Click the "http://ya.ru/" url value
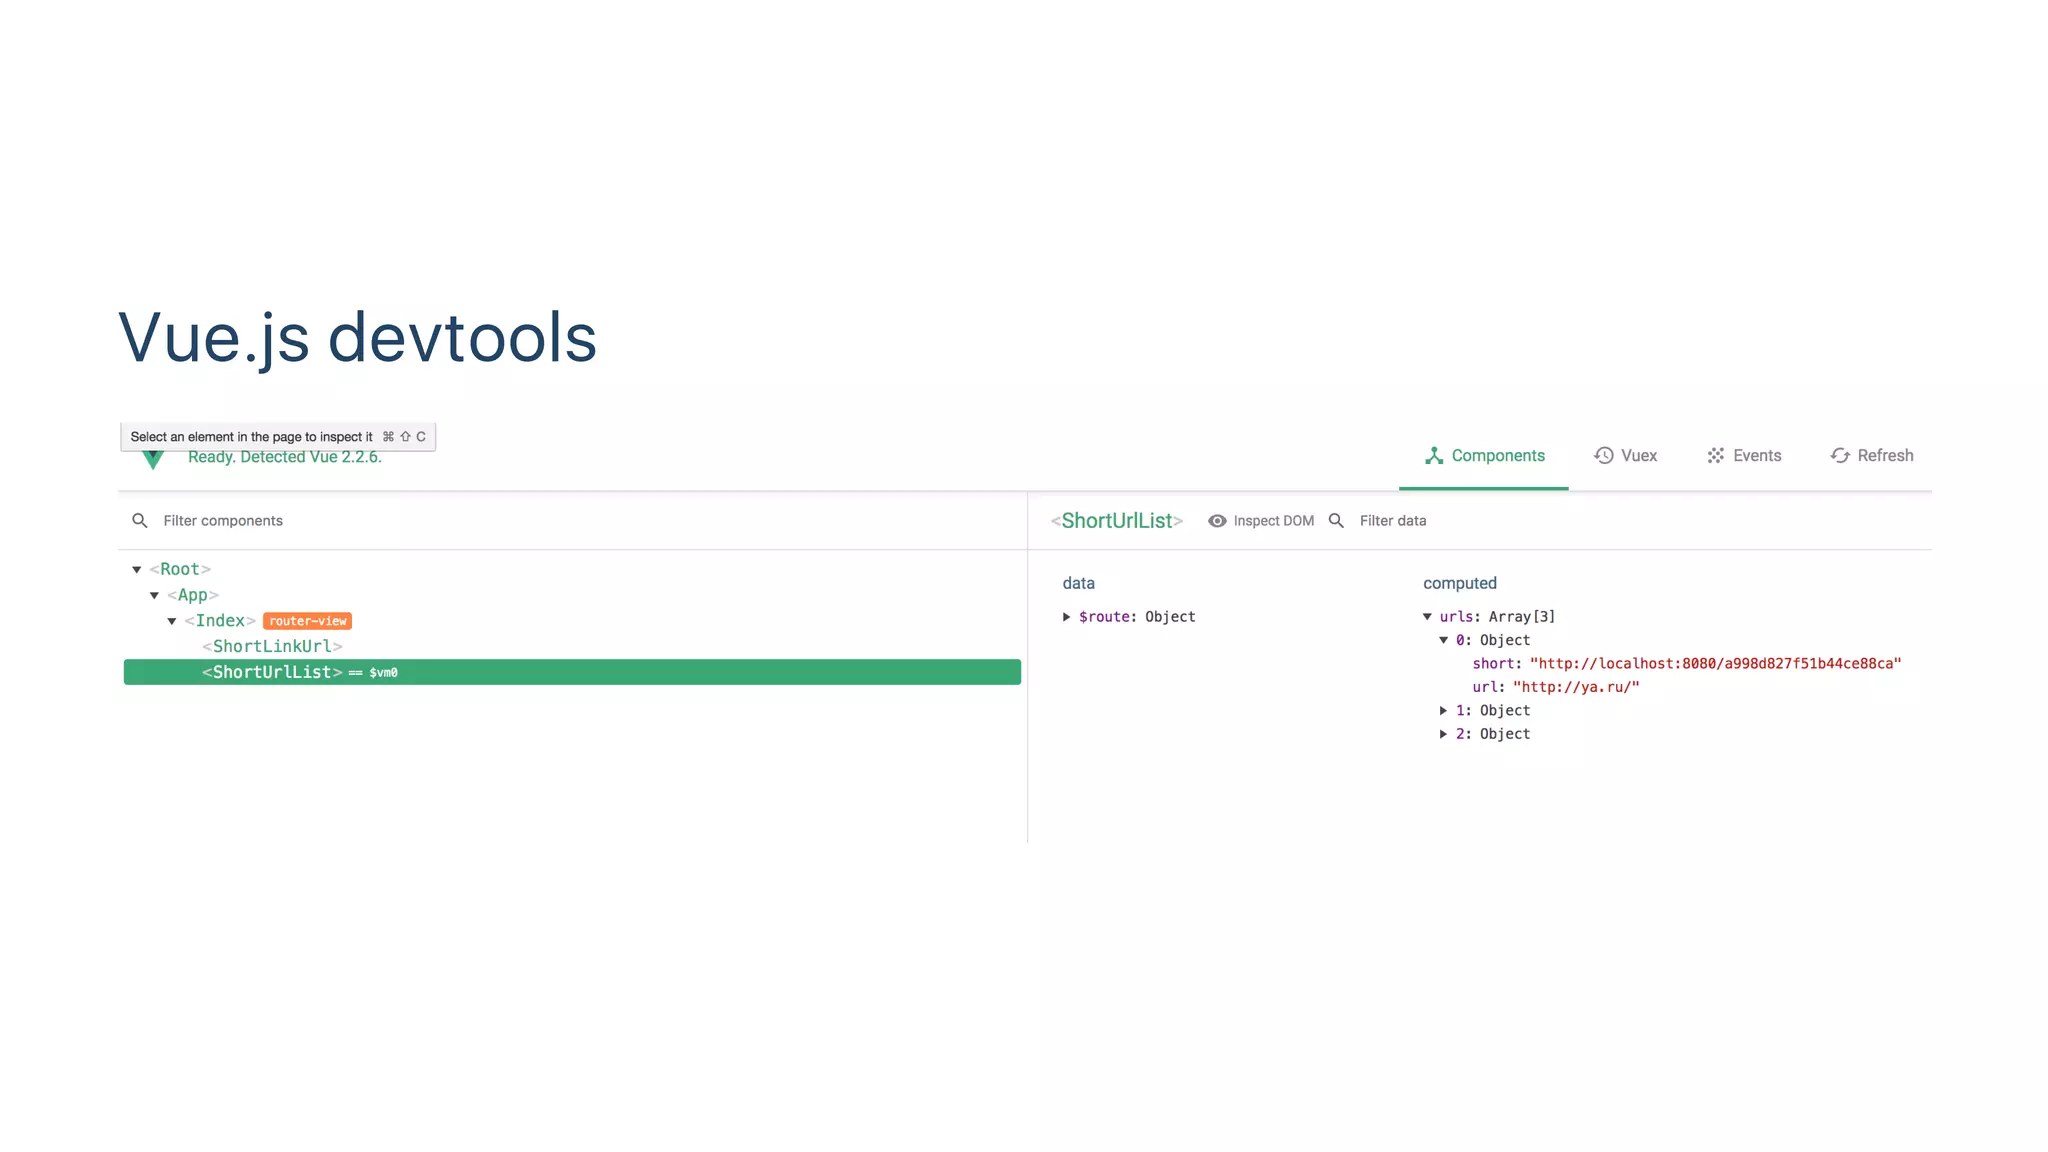Viewport: 2048px width, 1152px height. click(x=1576, y=687)
